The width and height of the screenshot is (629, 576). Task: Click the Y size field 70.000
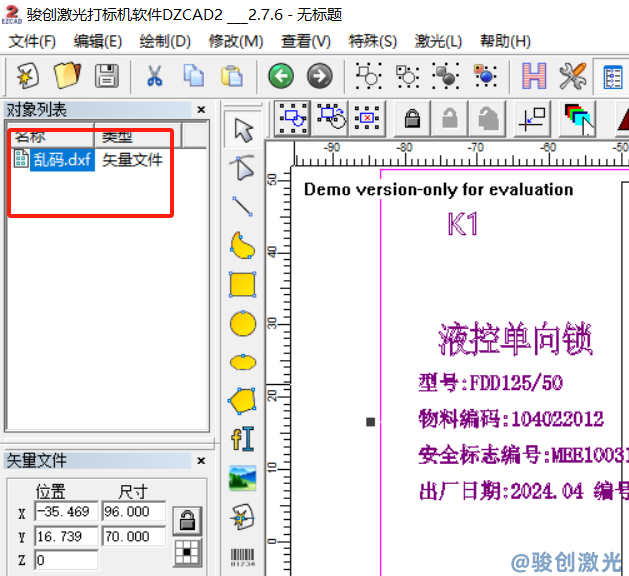[x=134, y=536]
